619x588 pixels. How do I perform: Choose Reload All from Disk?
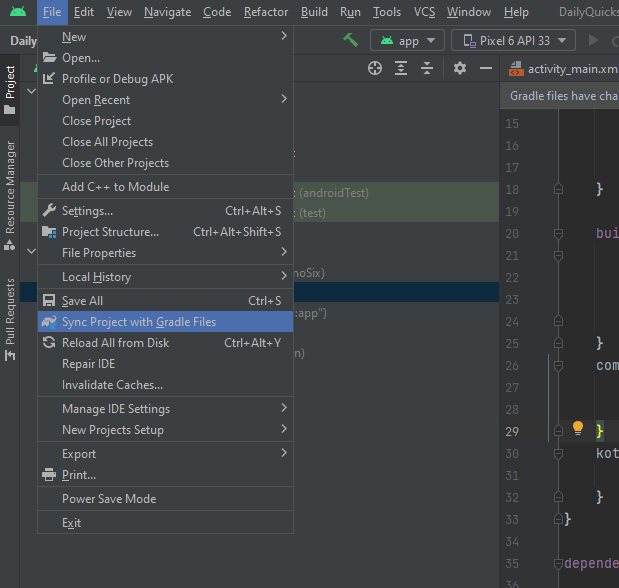pos(165,343)
